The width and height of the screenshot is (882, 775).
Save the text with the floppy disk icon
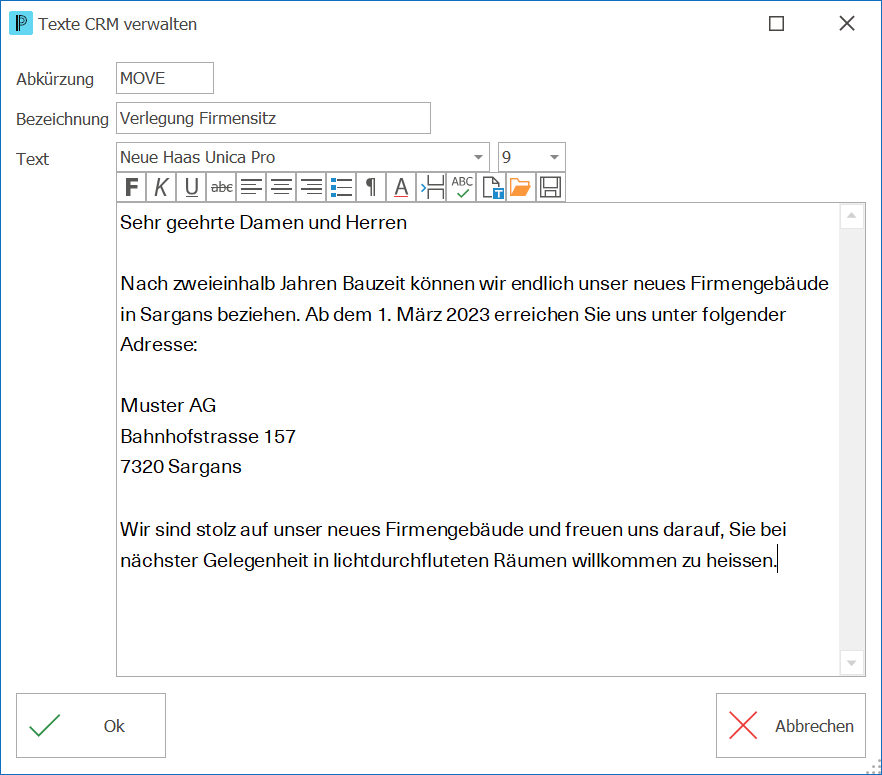[551, 187]
